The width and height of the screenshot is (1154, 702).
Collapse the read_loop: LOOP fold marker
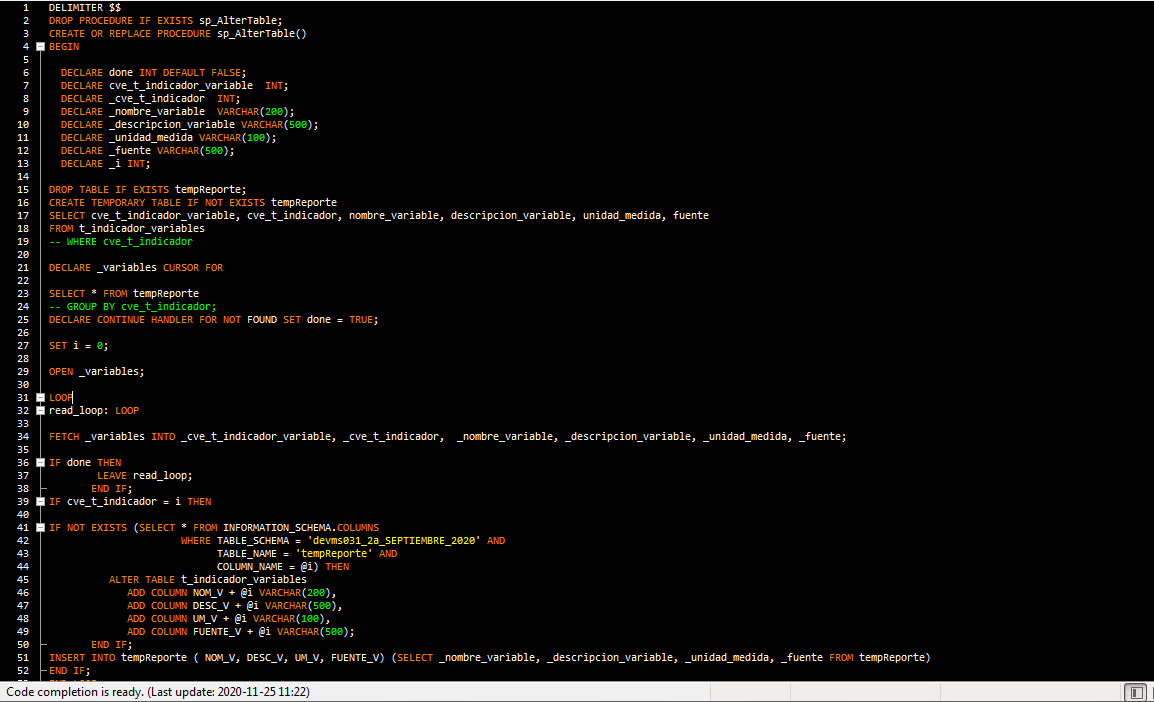pos(40,411)
